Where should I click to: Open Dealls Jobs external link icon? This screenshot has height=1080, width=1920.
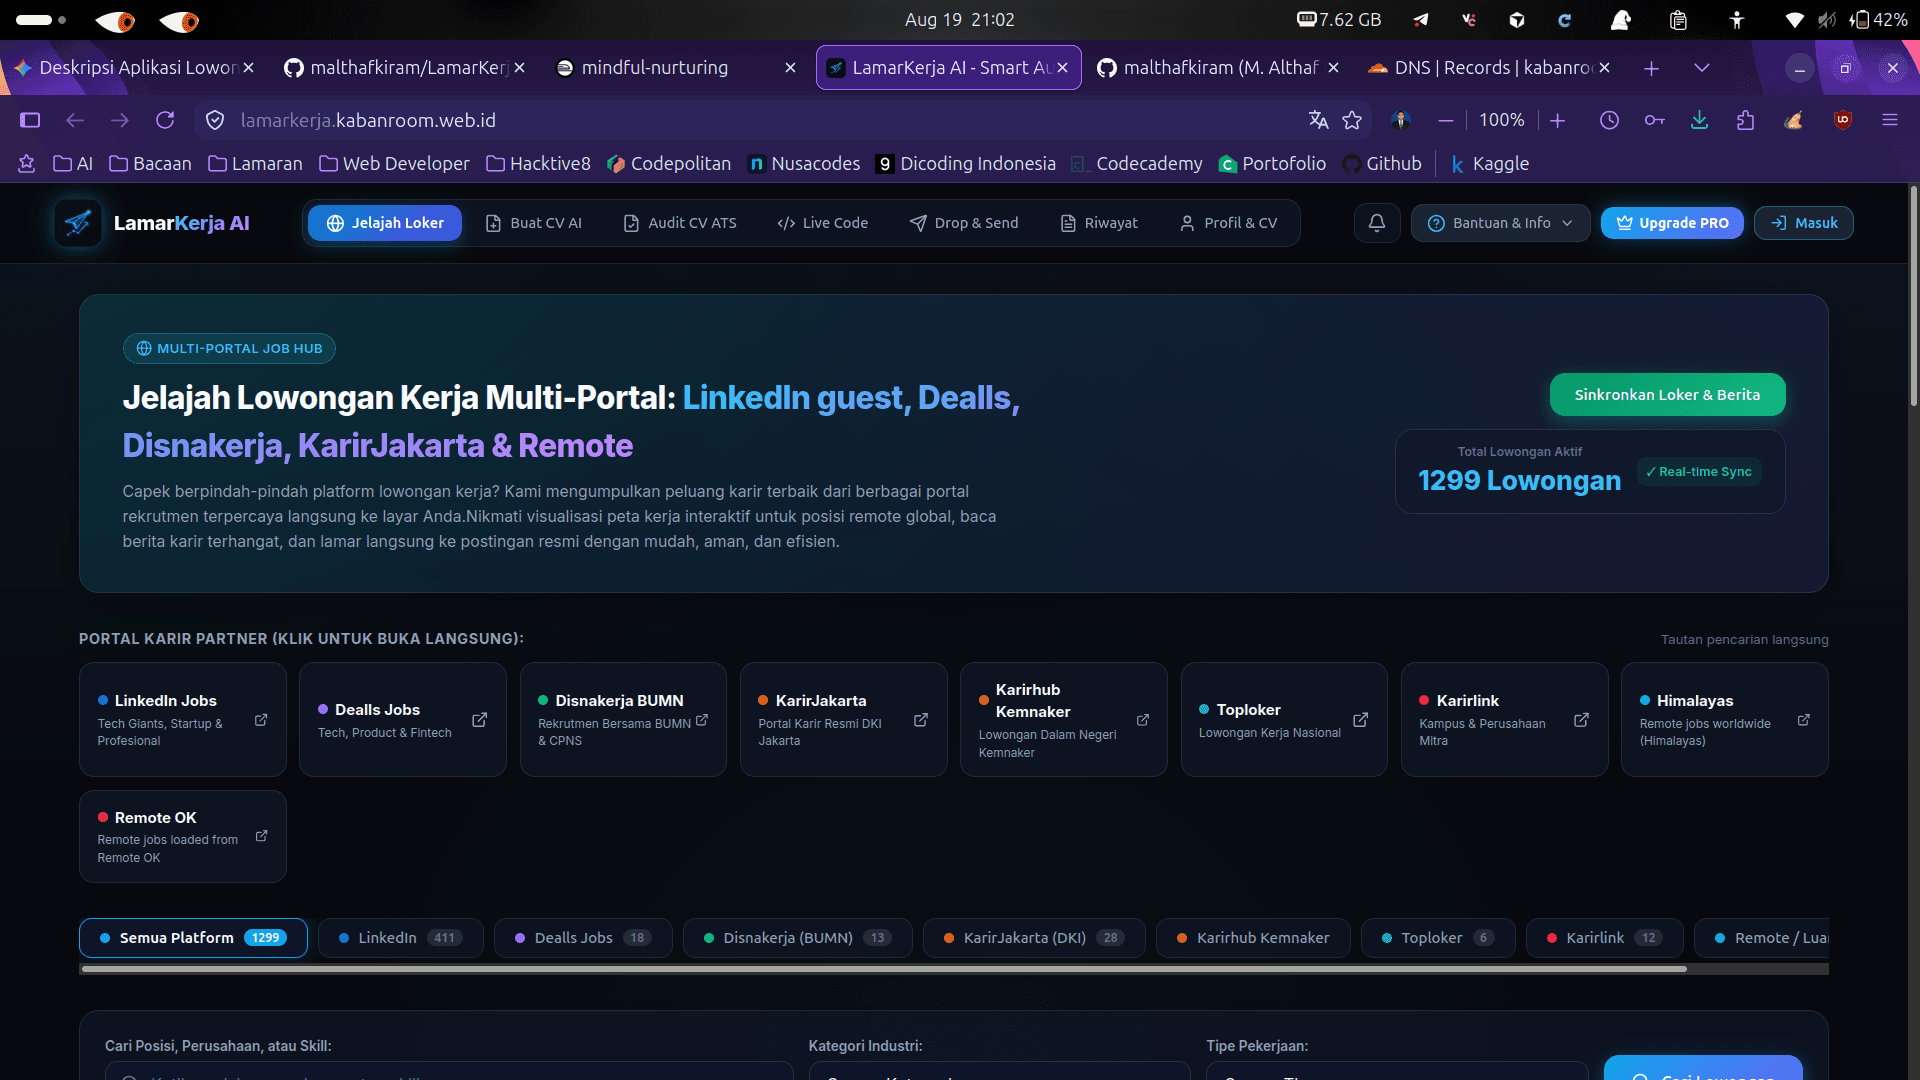coord(480,720)
